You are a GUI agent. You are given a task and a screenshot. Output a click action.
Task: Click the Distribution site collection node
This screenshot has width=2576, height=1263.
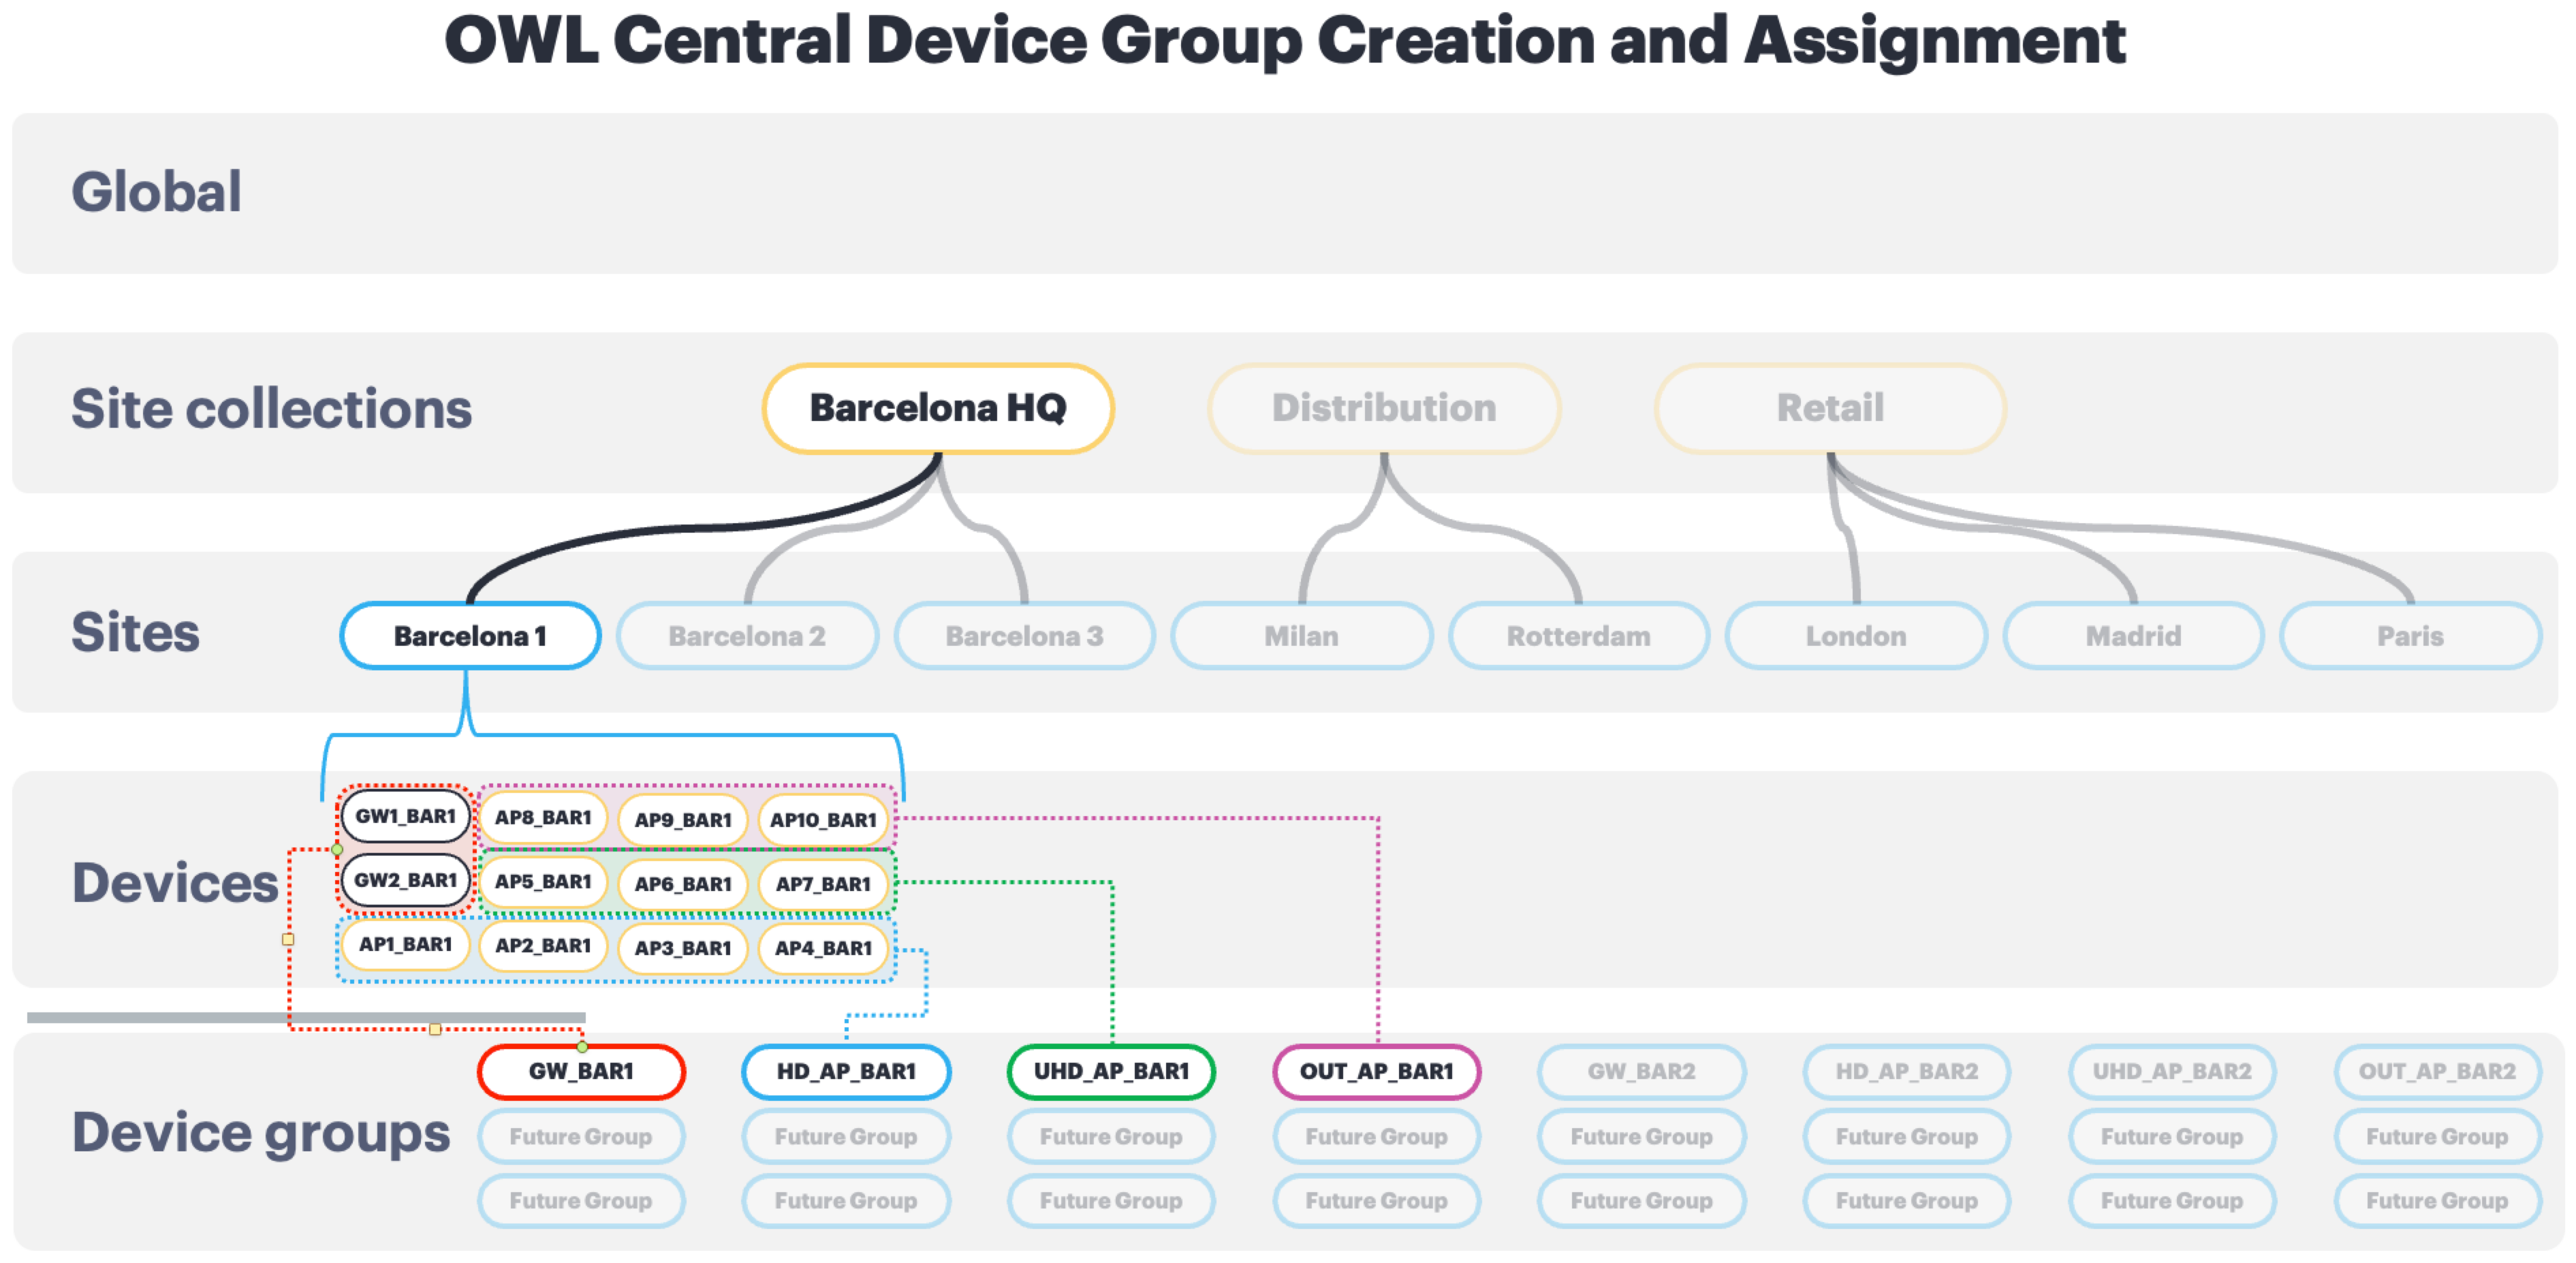pyautogui.click(x=1384, y=408)
